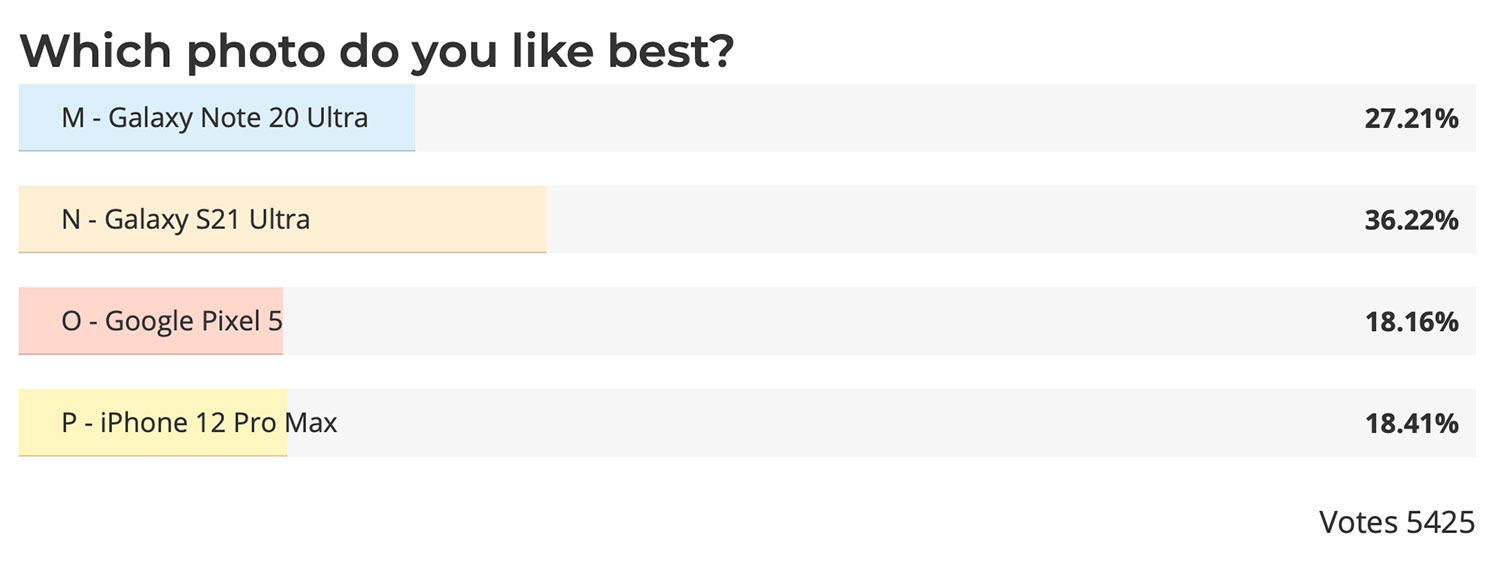Screen dimensions: 1500x566
Task: Click the 'Which photo do you like best?' heading
Action: (x=377, y=50)
